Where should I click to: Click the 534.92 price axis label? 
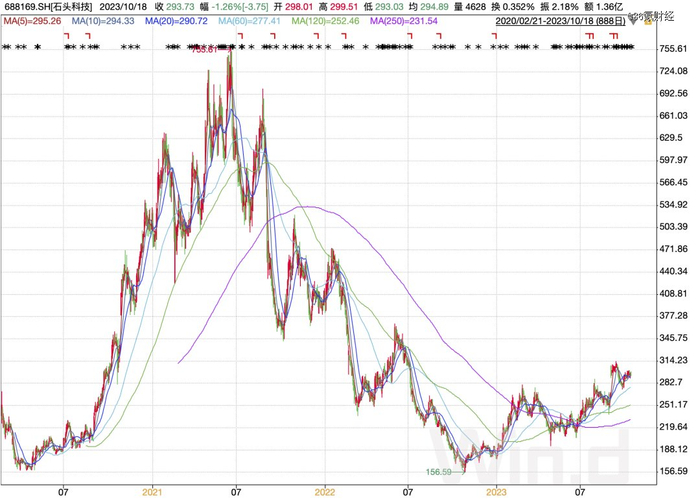point(673,204)
